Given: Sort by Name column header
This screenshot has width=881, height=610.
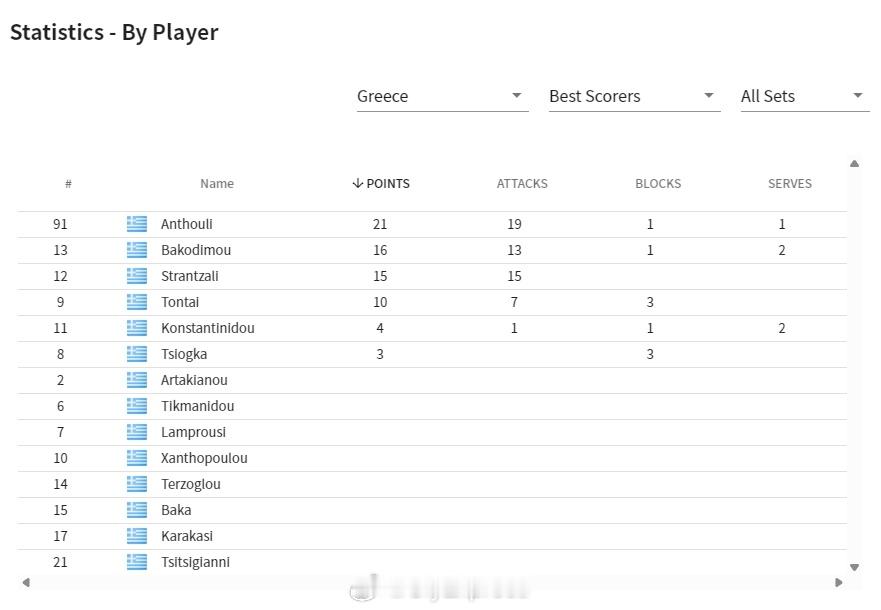Looking at the screenshot, I should [x=217, y=184].
